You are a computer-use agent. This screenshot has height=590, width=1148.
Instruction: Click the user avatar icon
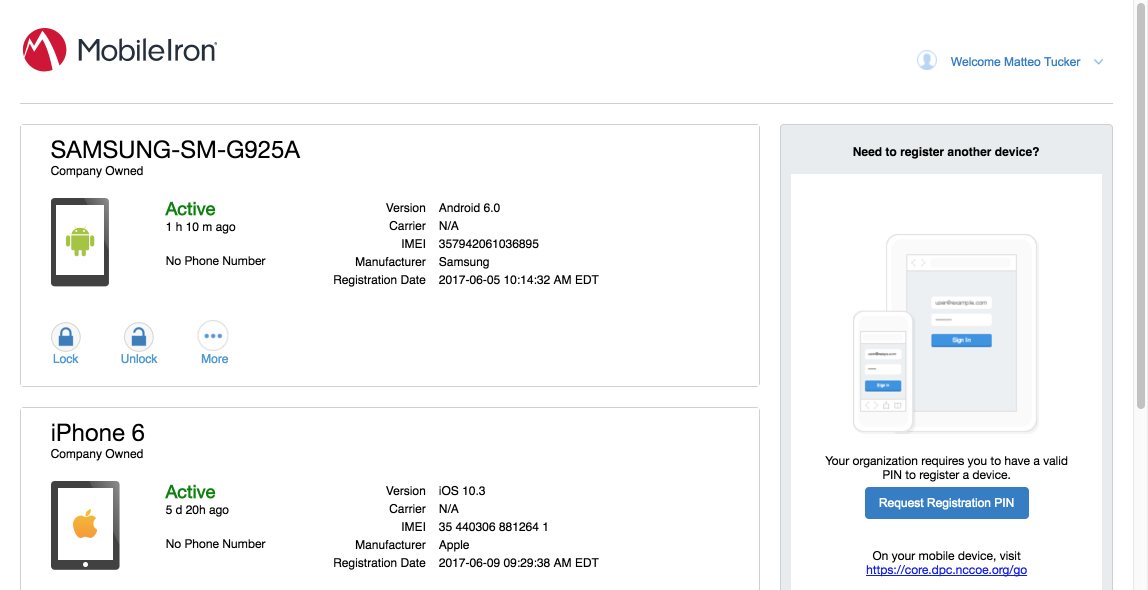coord(927,61)
